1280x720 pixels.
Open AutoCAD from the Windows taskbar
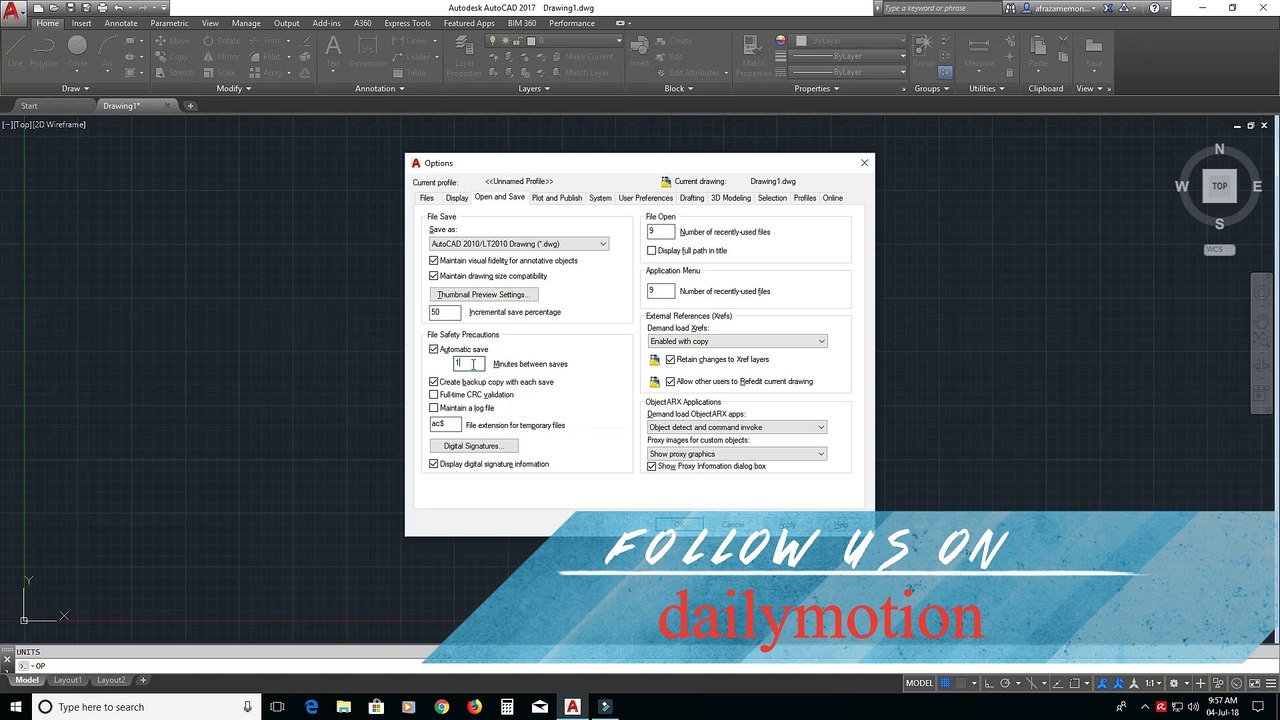click(x=572, y=707)
